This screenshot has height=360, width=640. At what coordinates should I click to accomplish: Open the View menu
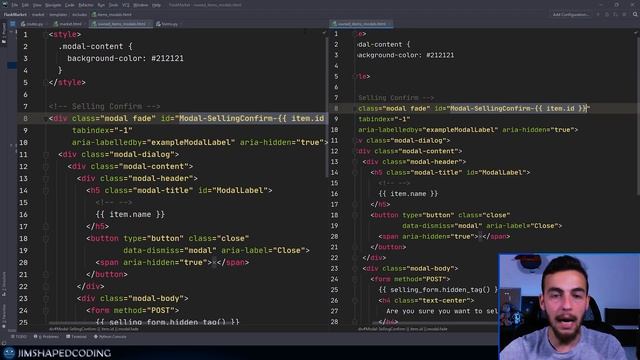[x=37, y=5]
